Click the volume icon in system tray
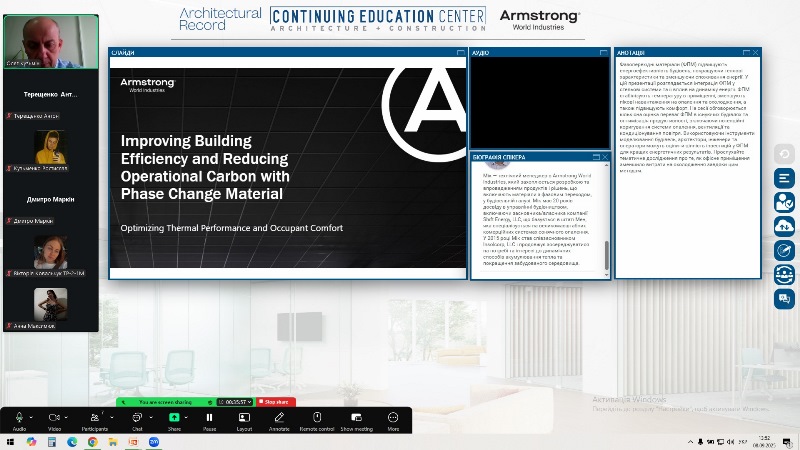The height and width of the screenshot is (450, 800). click(730, 442)
